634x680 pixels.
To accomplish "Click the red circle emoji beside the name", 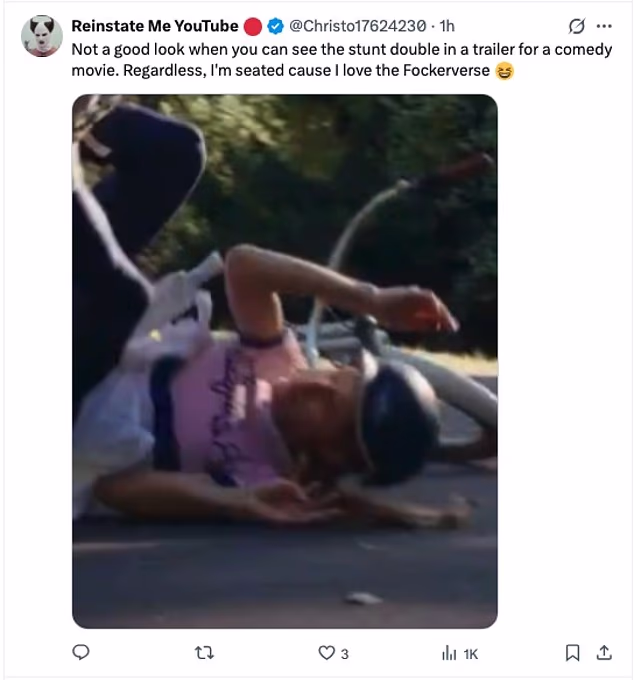I will (253, 26).
